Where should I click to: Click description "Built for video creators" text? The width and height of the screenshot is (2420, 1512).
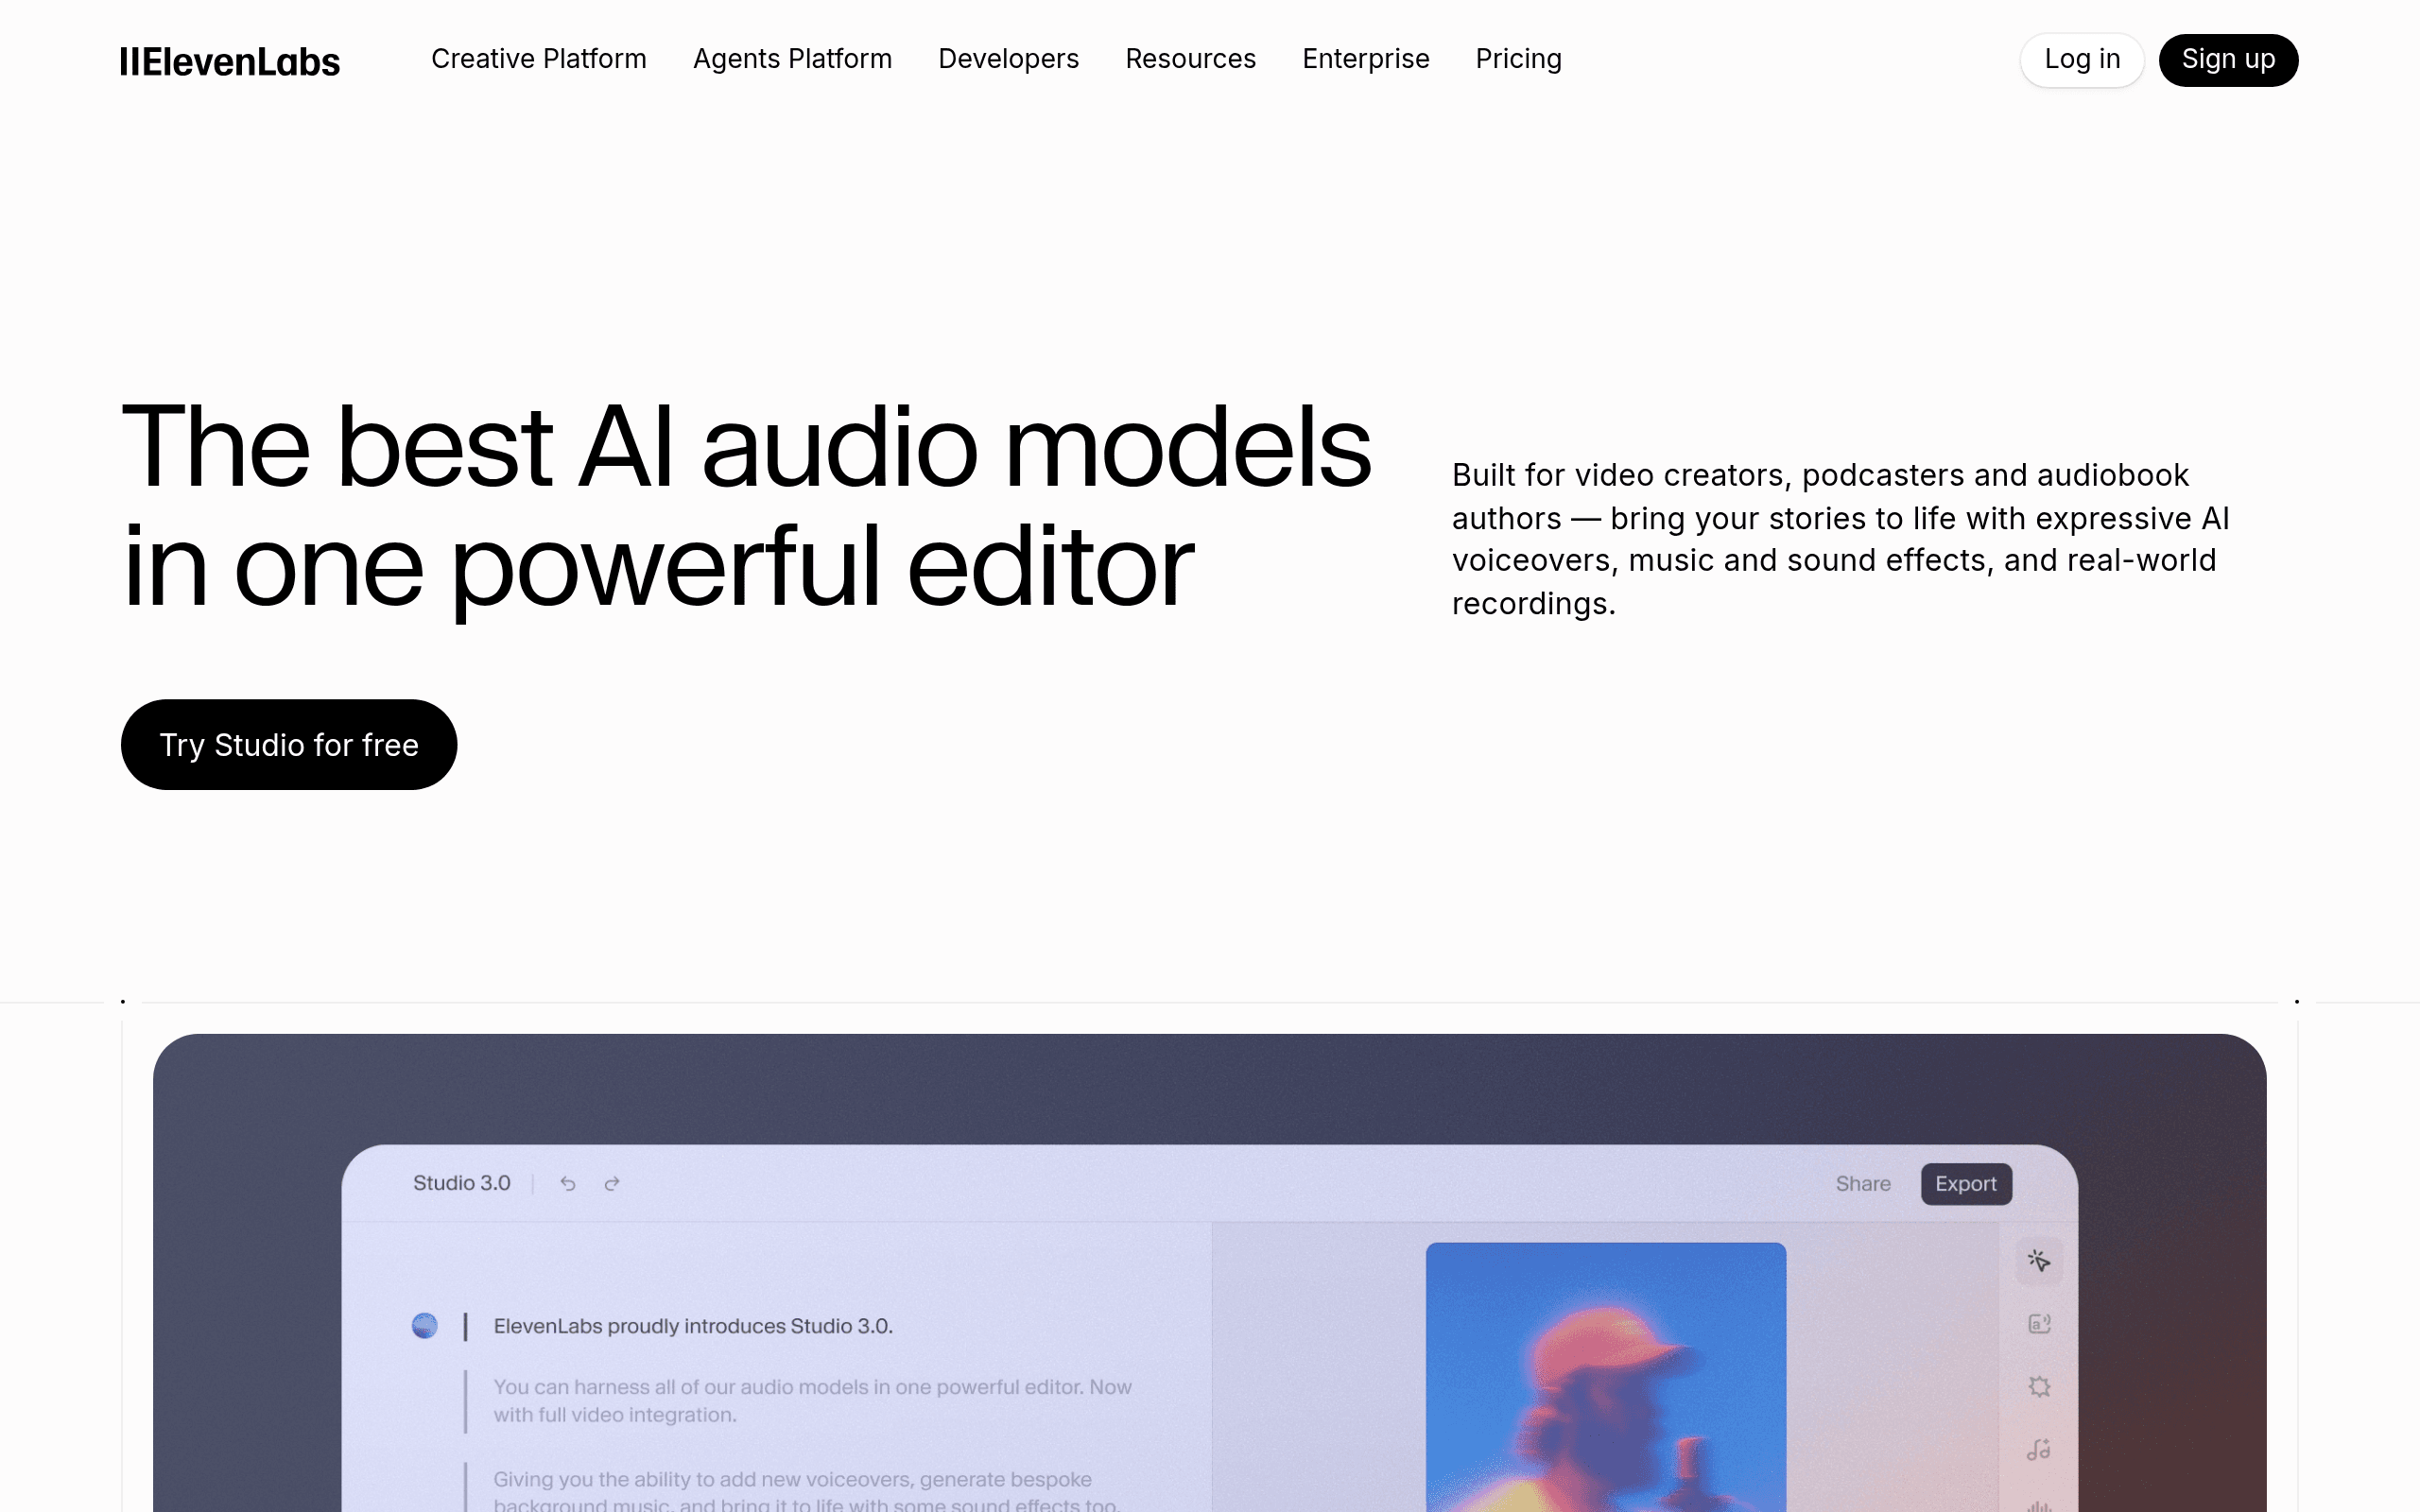click(1840, 539)
